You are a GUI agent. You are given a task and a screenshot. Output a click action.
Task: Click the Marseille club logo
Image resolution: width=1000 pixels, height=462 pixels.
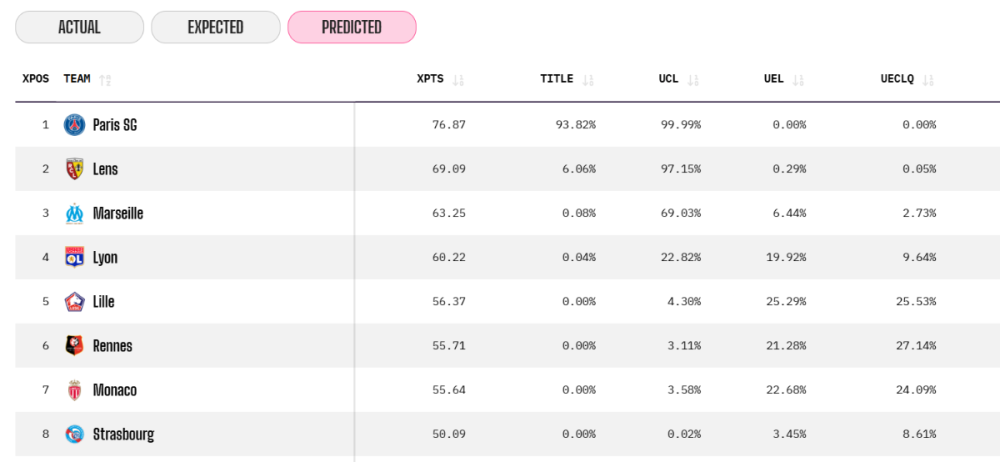pos(75,213)
